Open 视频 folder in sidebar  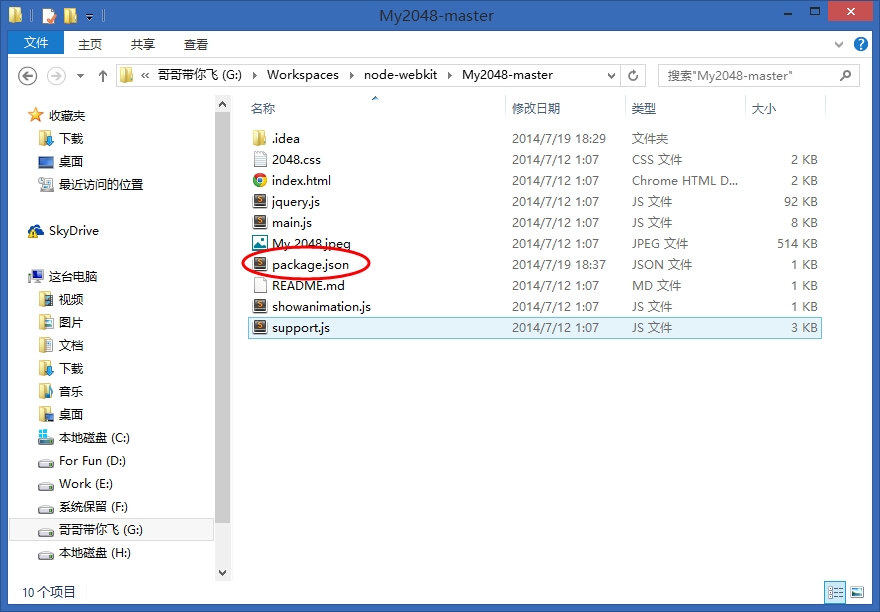pyautogui.click(x=71, y=300)
